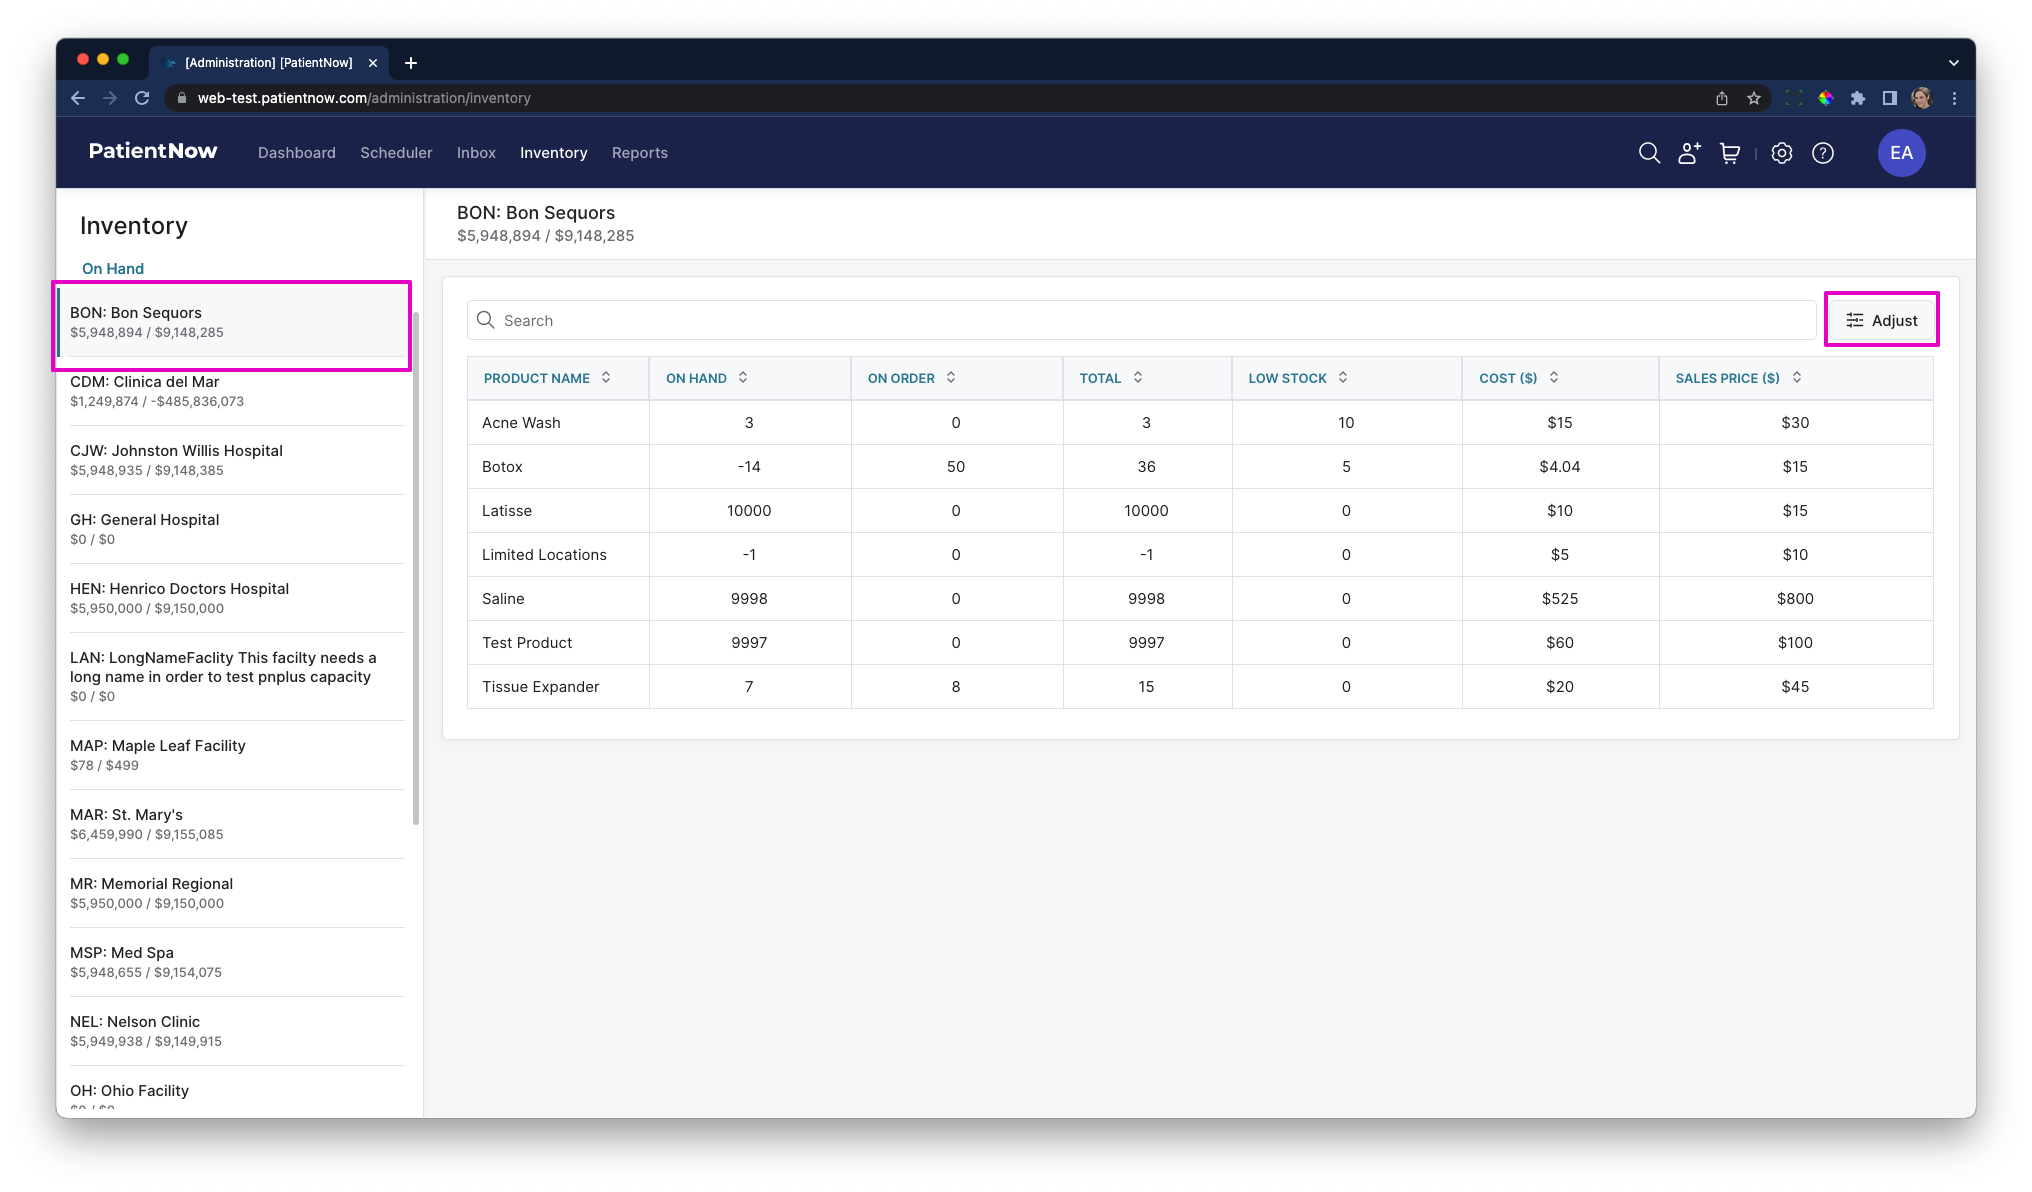This screenshot has height=1192, width=2032.
Task: Click the browser forward arrow
Action: point(110,98)
